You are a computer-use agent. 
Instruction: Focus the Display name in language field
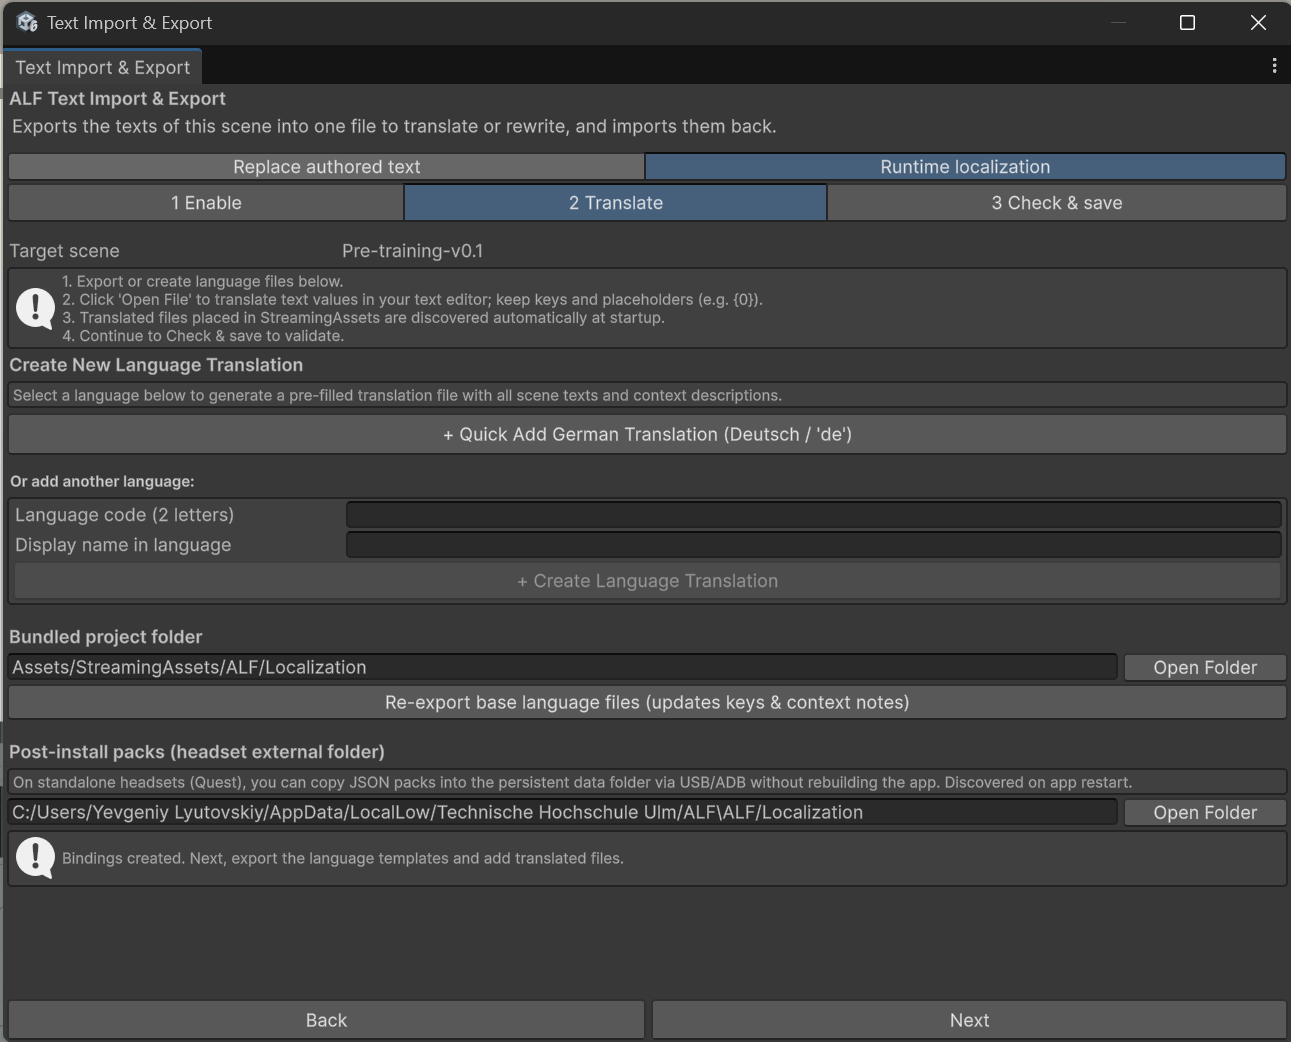[813, 545]
